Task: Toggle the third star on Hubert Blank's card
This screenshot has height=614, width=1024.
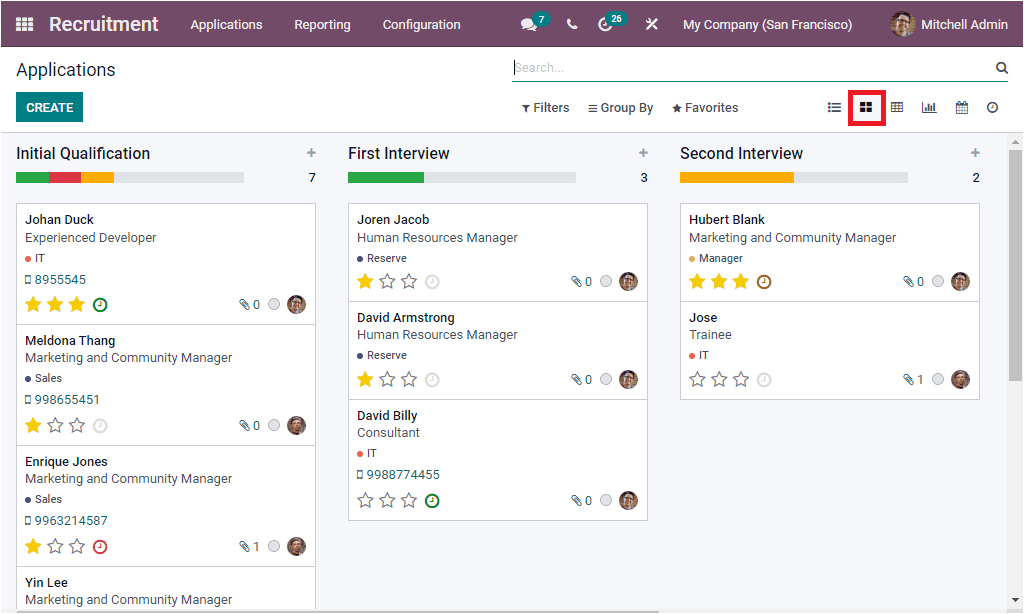Action: click(741, 281)
